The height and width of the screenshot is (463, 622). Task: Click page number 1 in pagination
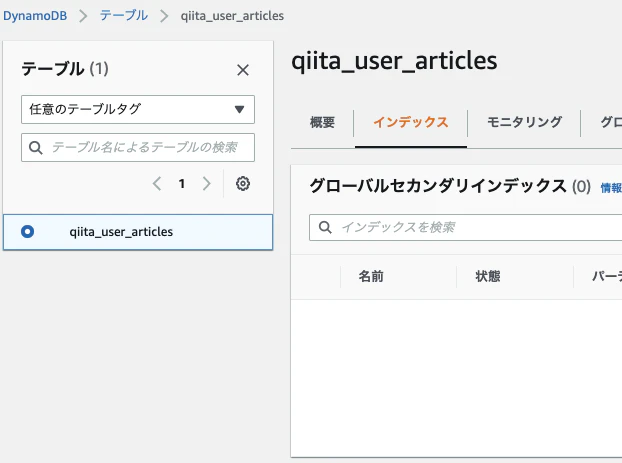[x=182, y=184]
